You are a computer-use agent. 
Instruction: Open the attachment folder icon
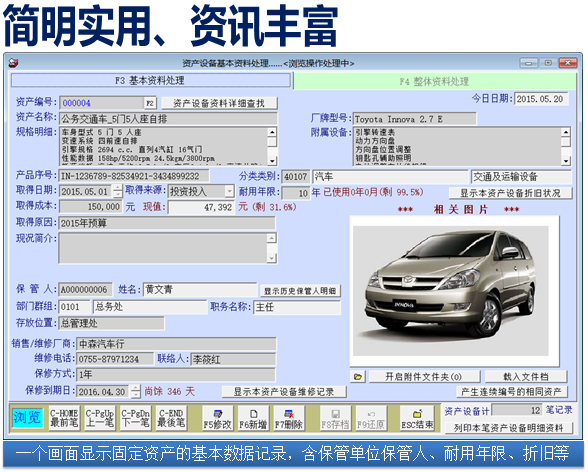point(358,376)
